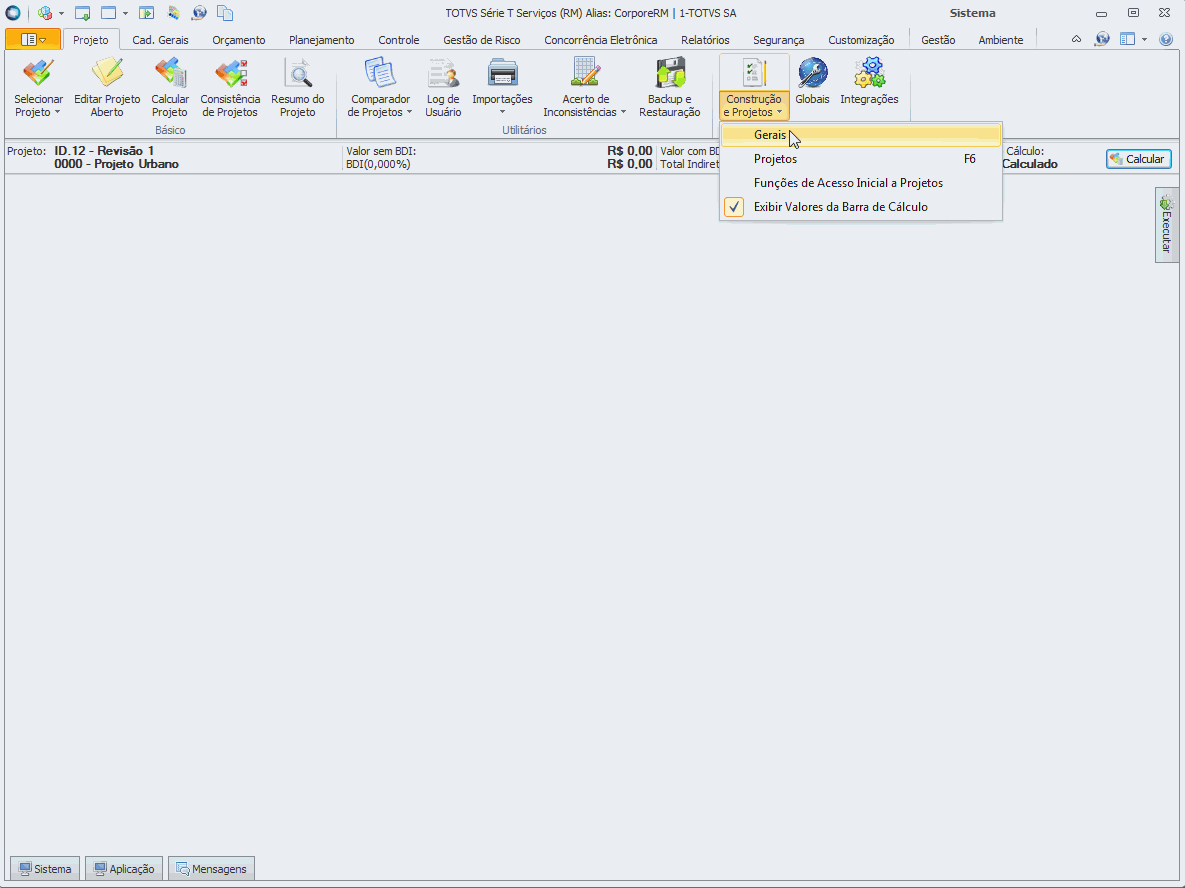Select Gerais from the dropdown menu
Viewport: 1185px width, 888px height.
861,135
